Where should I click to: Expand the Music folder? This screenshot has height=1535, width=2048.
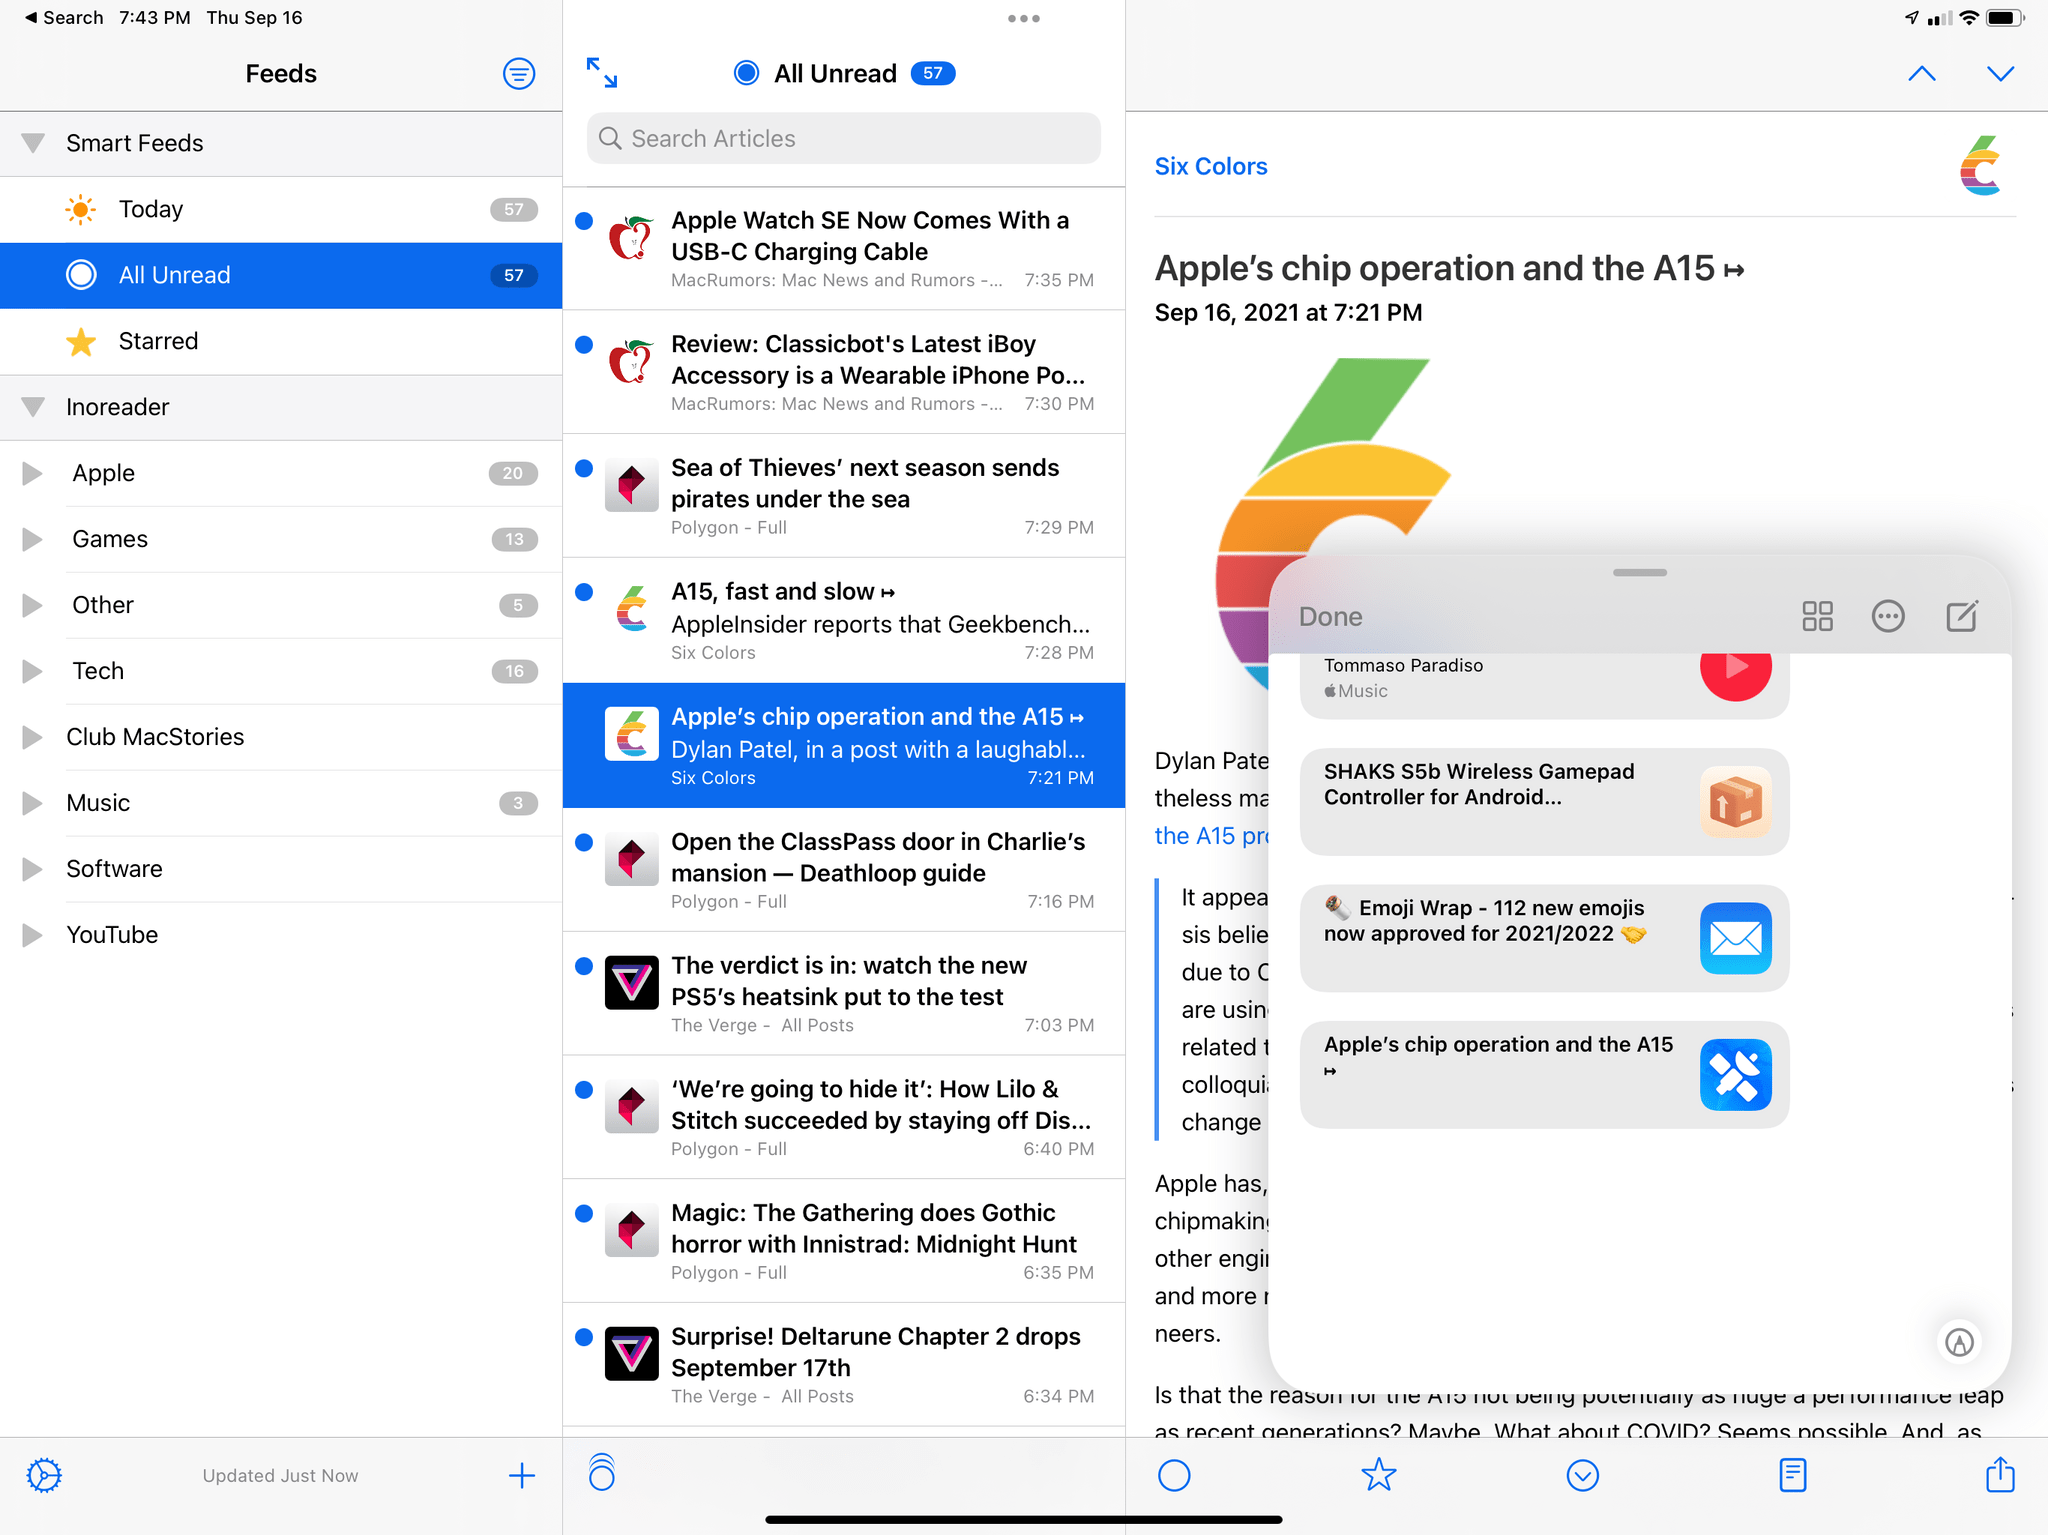tap(32, 803)
